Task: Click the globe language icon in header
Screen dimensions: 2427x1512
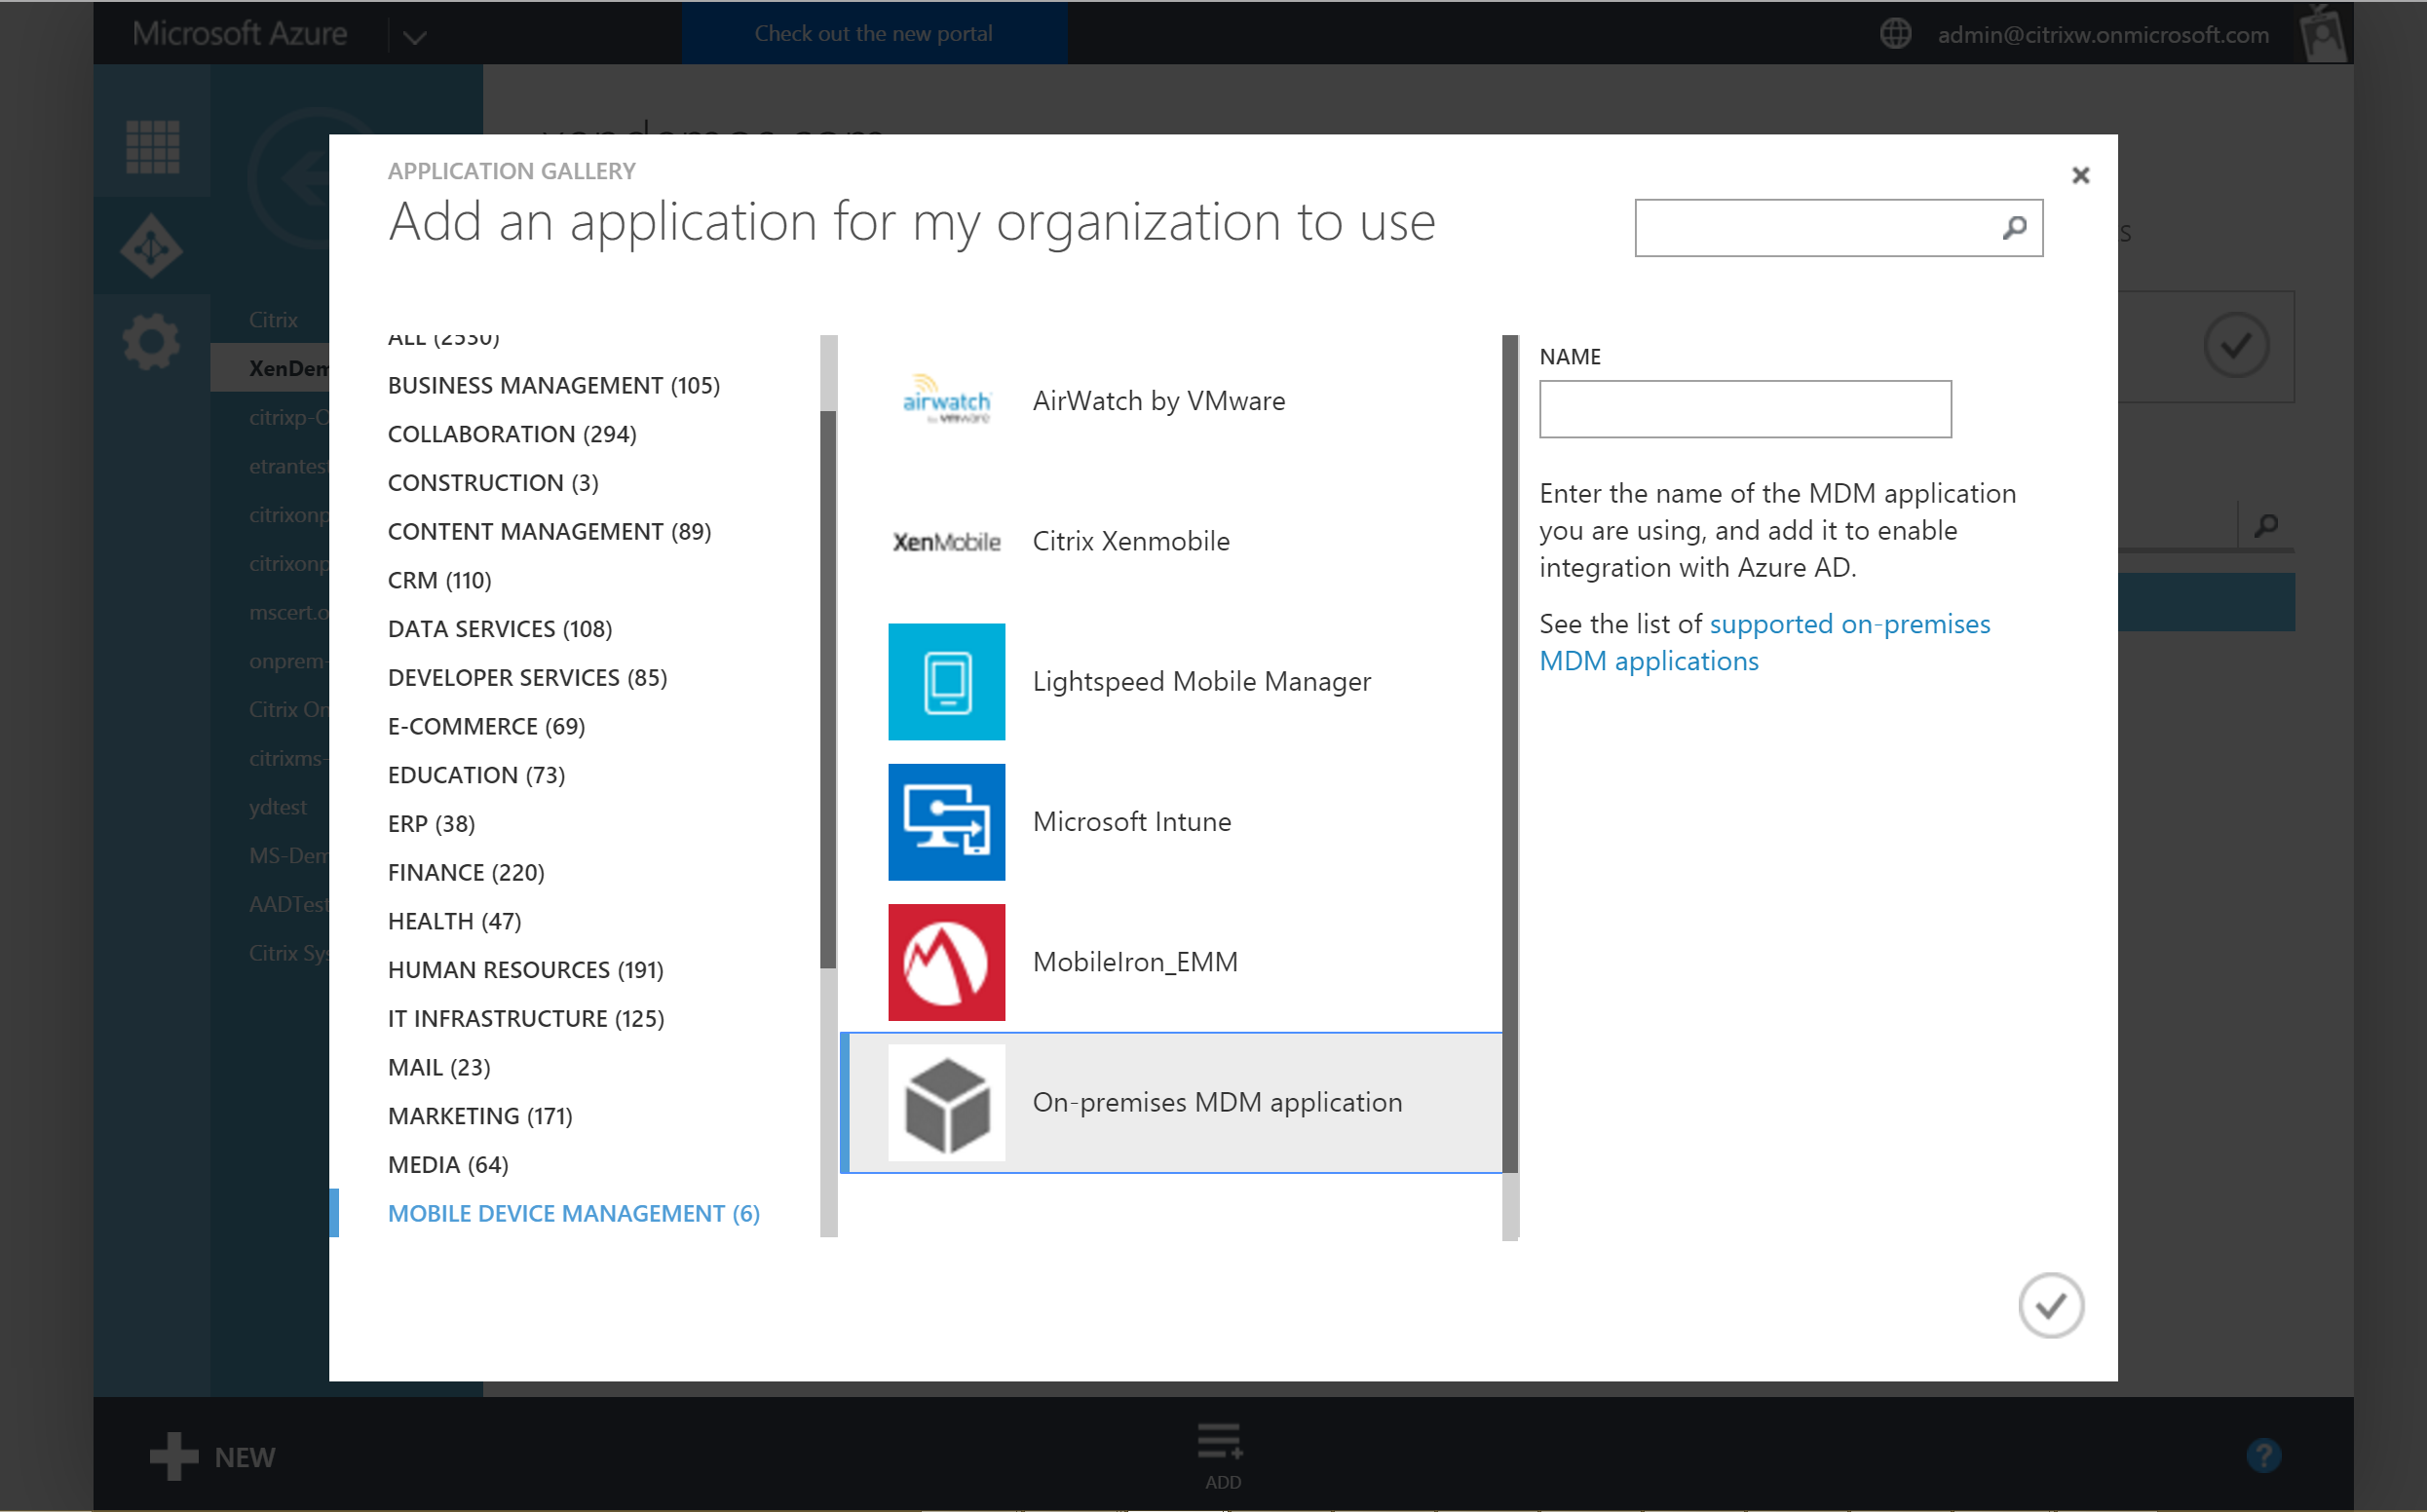Action: [1895, 34]
